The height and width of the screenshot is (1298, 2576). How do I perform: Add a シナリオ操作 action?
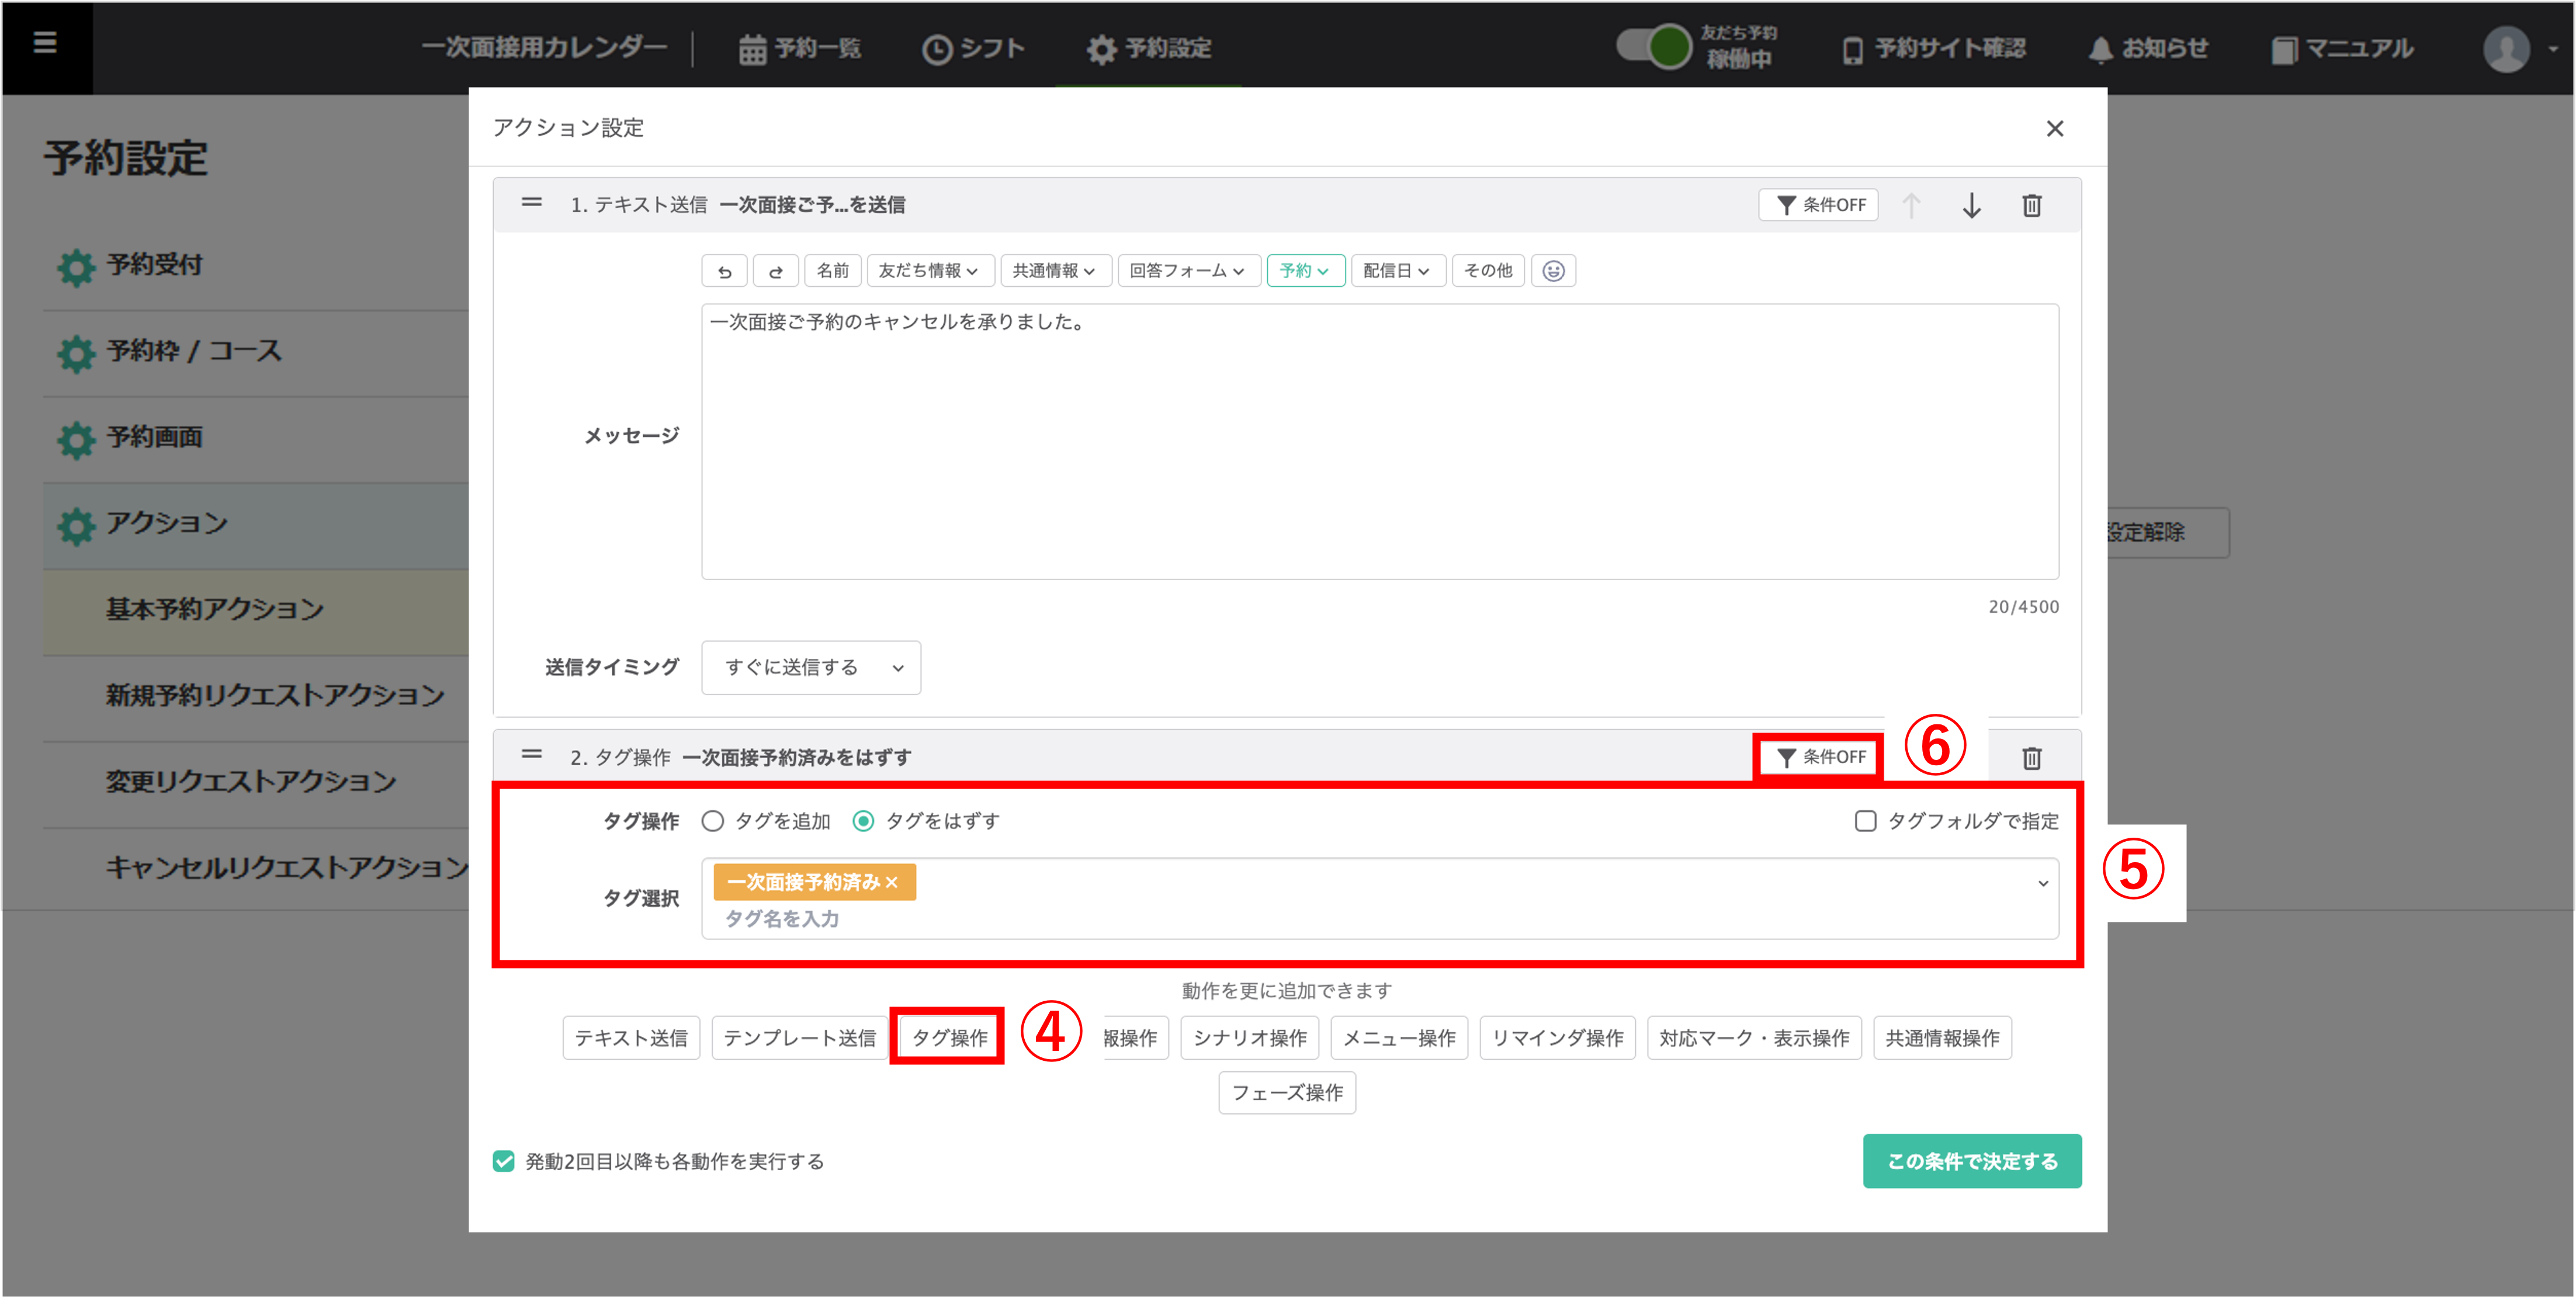click(1249, 1038)
